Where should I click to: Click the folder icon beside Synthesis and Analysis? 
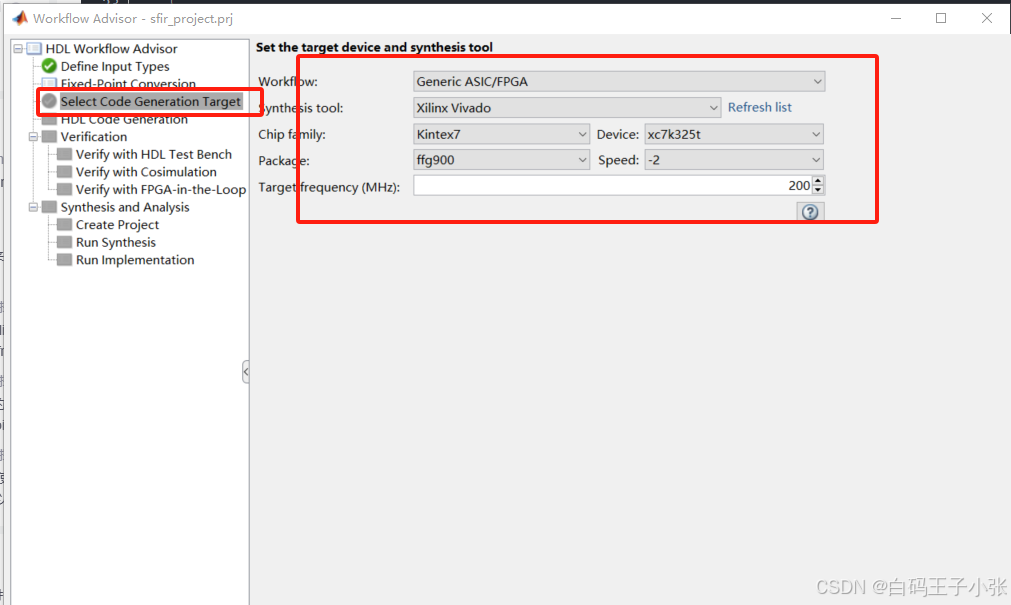(x=49, y=207)
